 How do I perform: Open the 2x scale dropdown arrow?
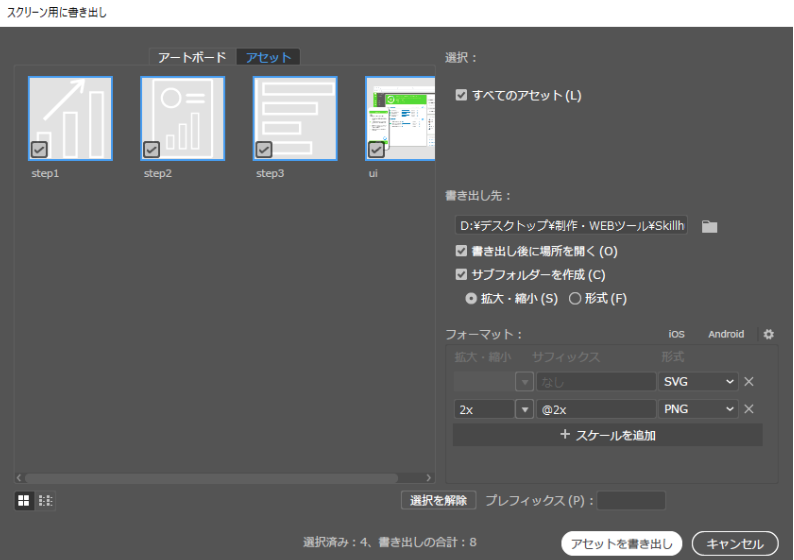525,409
